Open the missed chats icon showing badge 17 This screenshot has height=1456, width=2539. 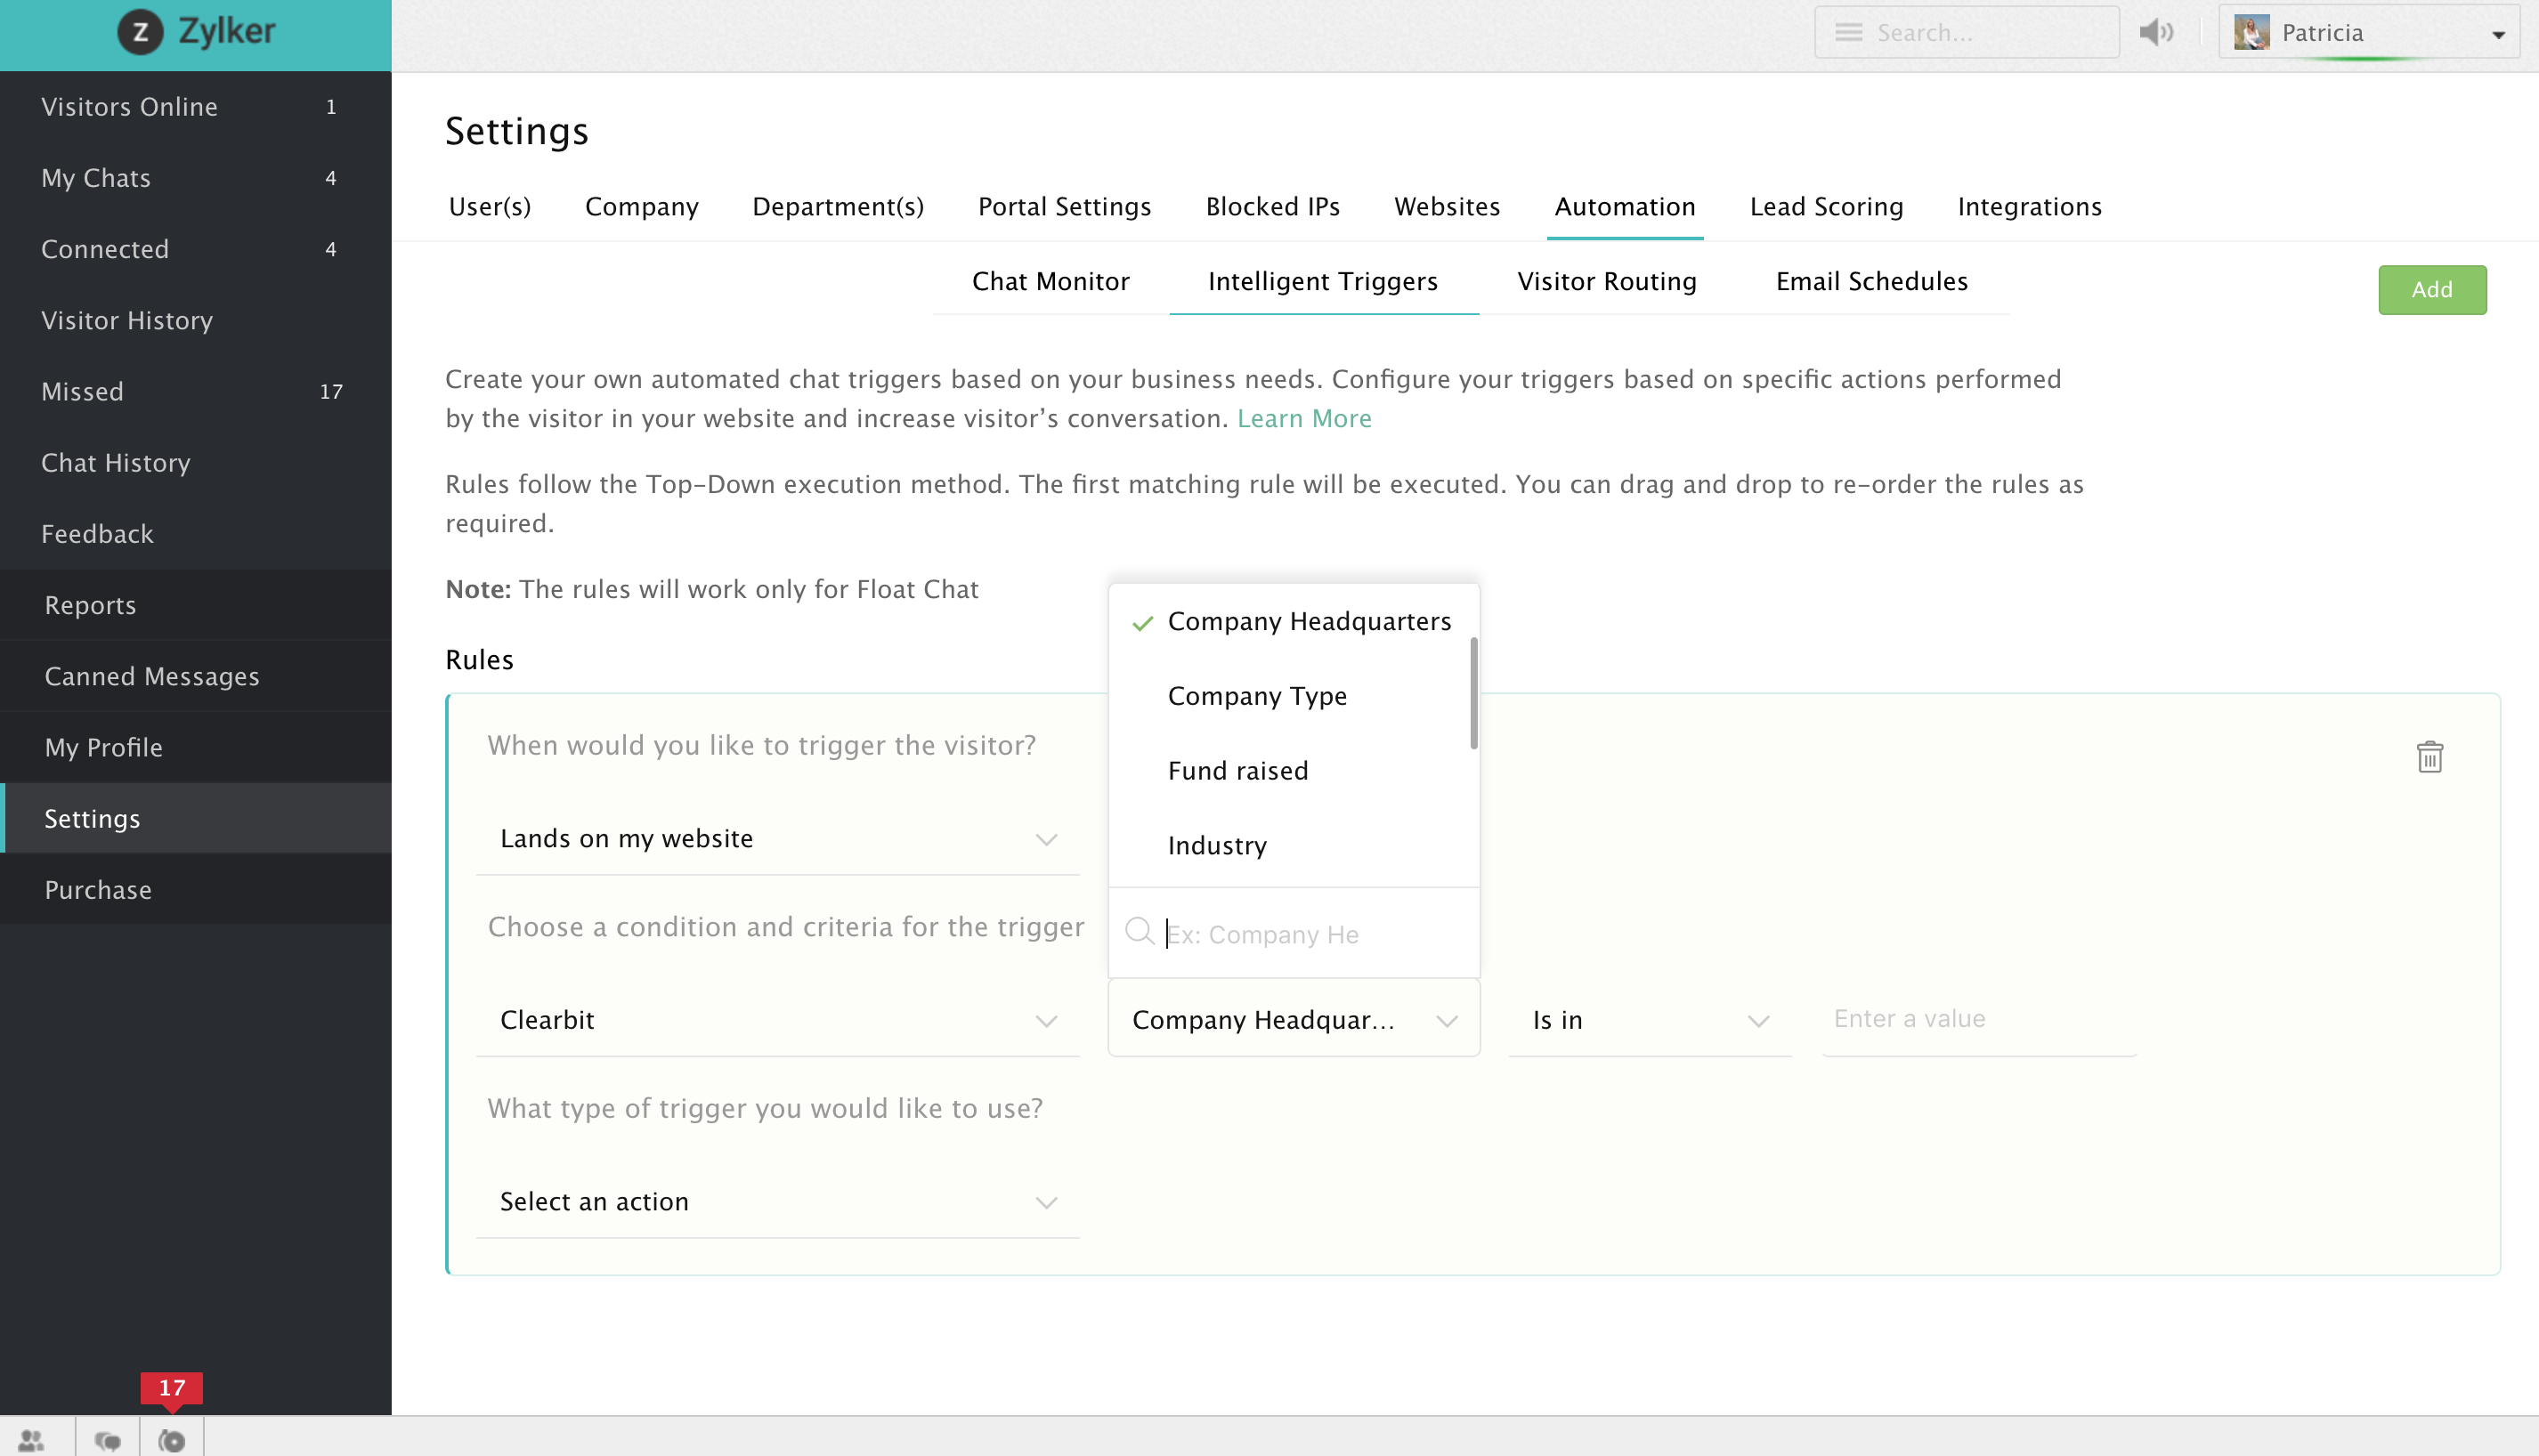click(172, 1439)
